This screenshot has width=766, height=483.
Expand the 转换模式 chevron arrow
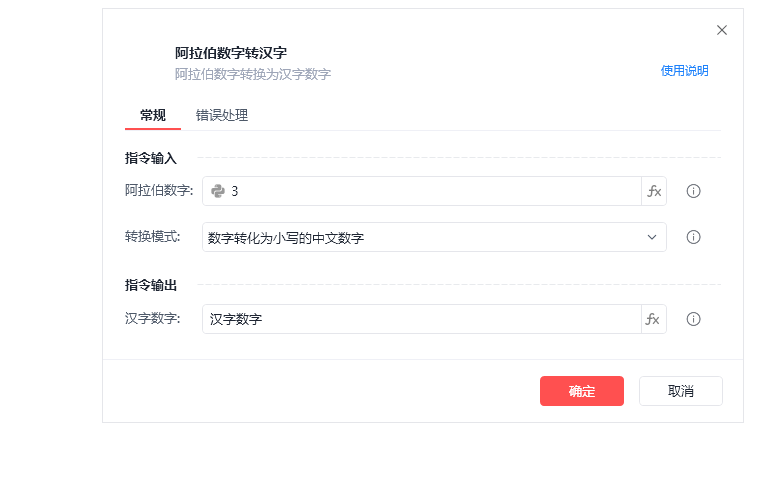click(652, 237)
